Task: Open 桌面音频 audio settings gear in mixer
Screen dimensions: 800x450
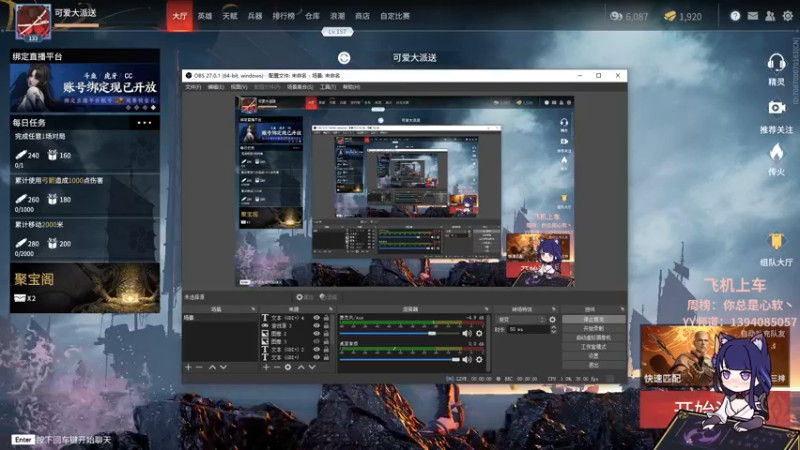Action: pos(479,360)
